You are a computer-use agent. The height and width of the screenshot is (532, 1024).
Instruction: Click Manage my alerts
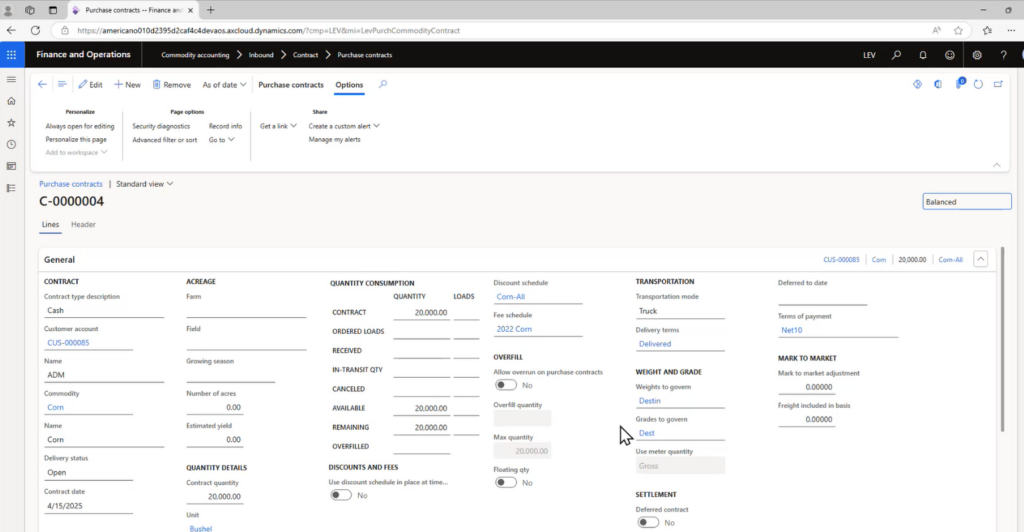tap(334, 140)
